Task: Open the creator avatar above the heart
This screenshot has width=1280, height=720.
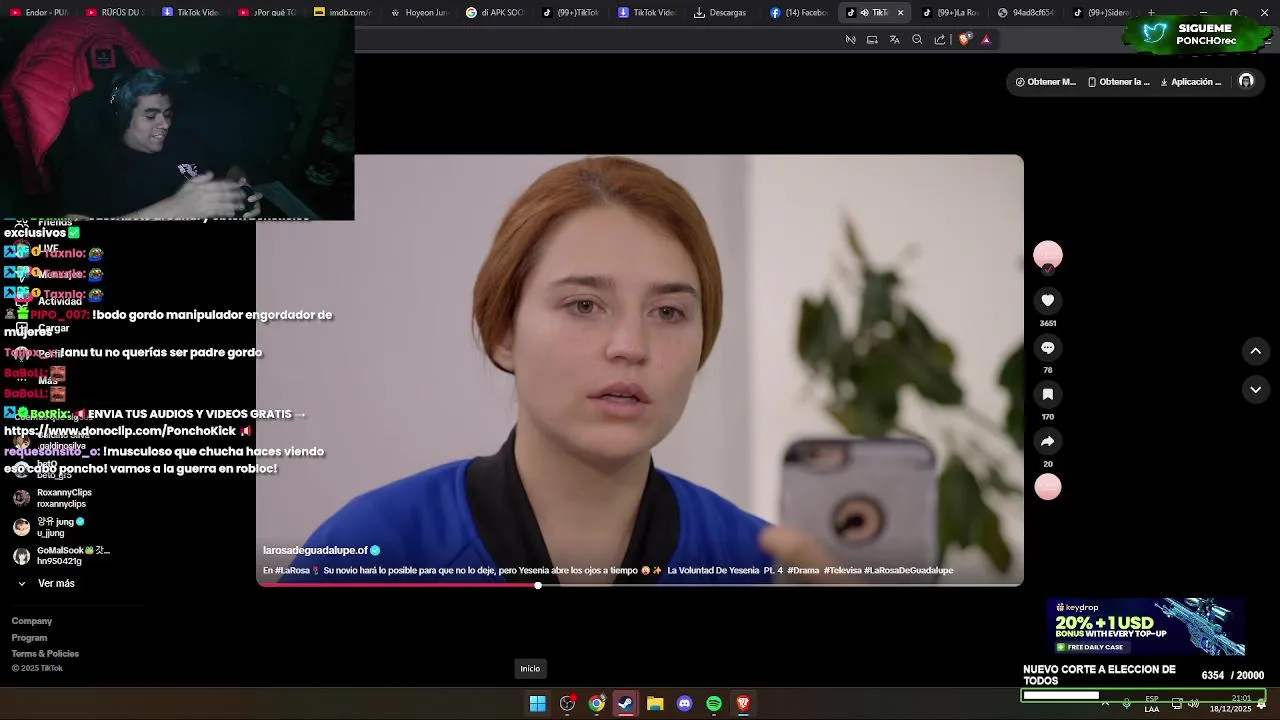Action: point(1047,255)
